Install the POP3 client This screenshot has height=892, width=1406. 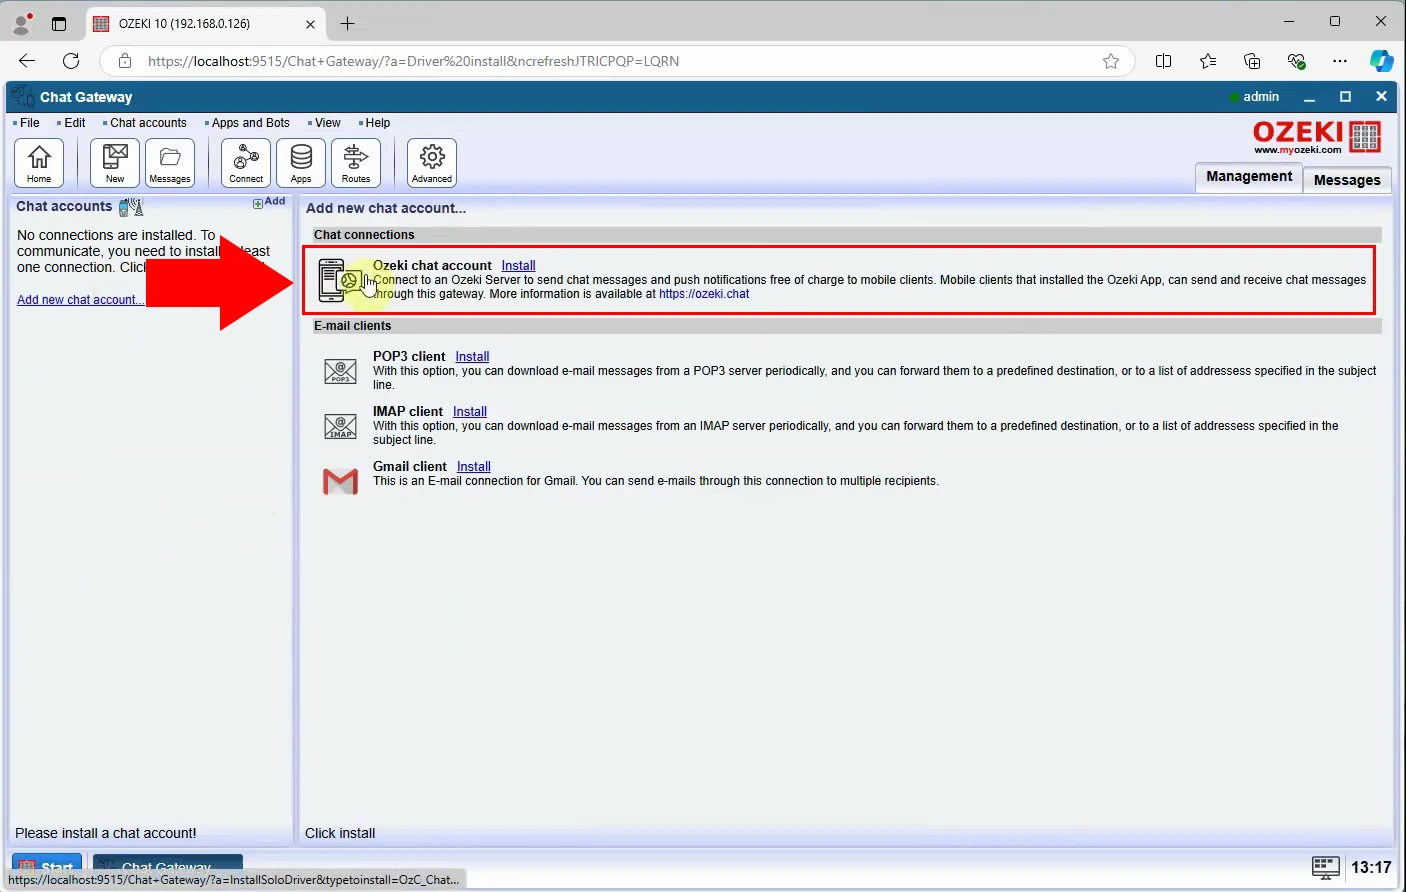click(472, 357)
